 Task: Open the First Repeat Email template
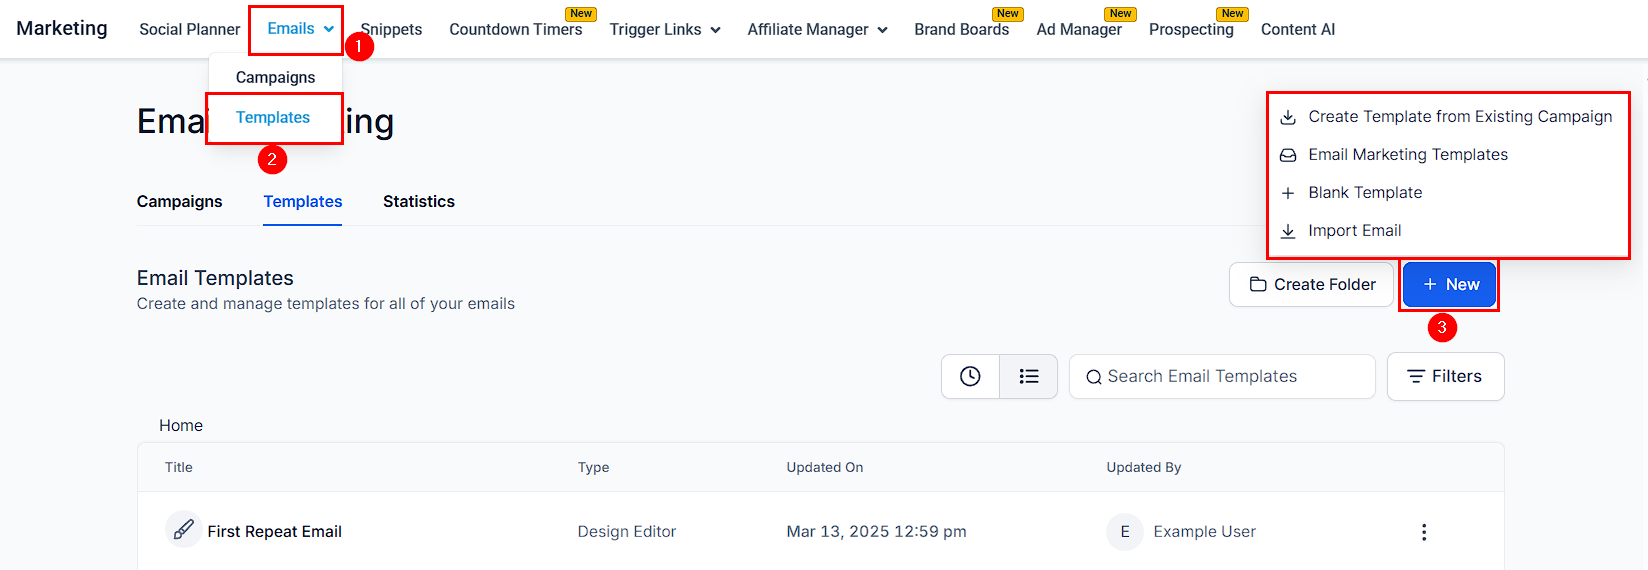(275, 532)
